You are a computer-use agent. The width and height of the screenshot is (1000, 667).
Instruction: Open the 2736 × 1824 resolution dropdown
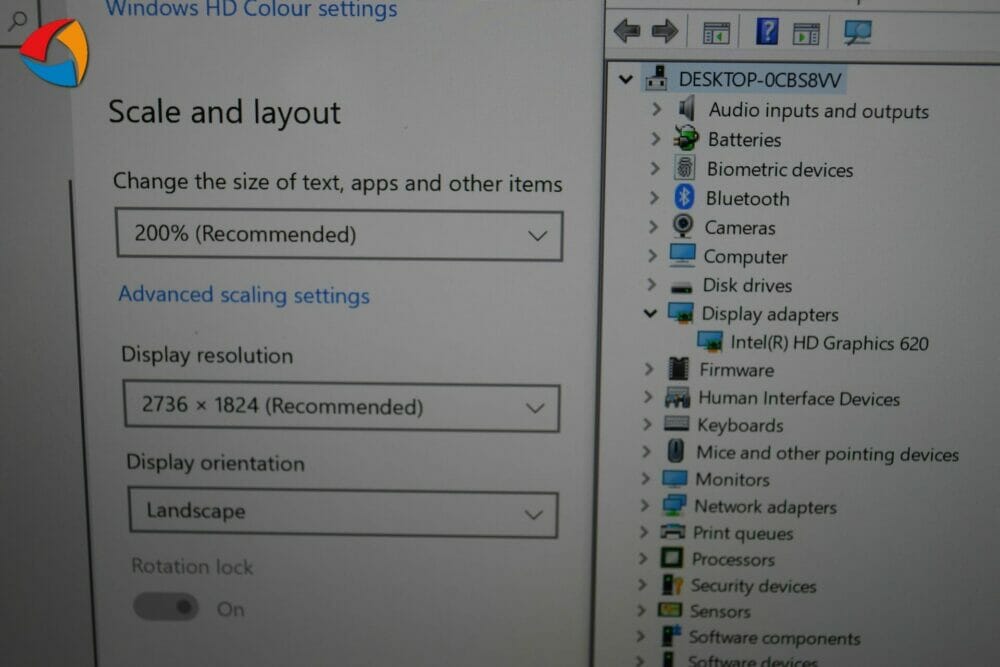coord(342,407)
